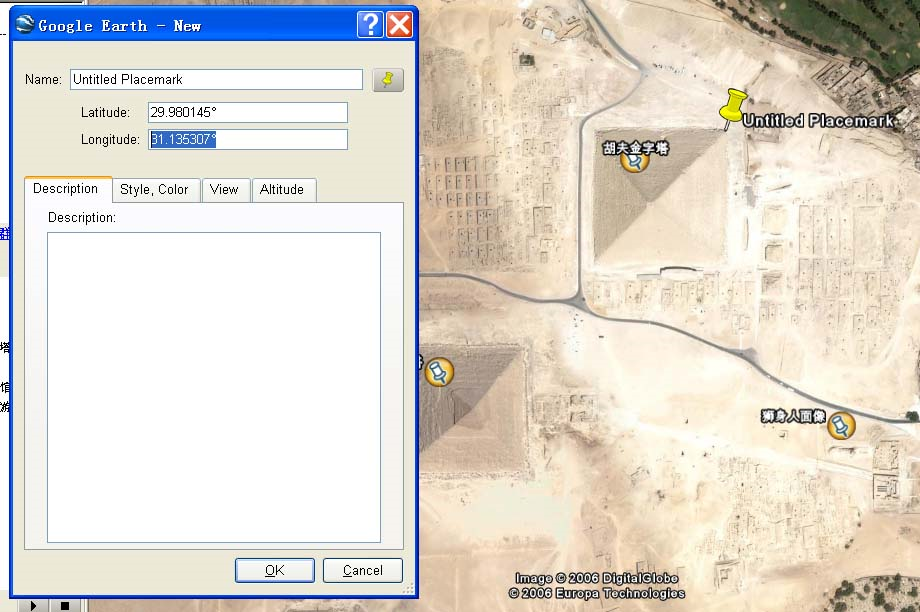Close the Google Earth New dialog
Screen dimensions: 920x612
[400, 25]
